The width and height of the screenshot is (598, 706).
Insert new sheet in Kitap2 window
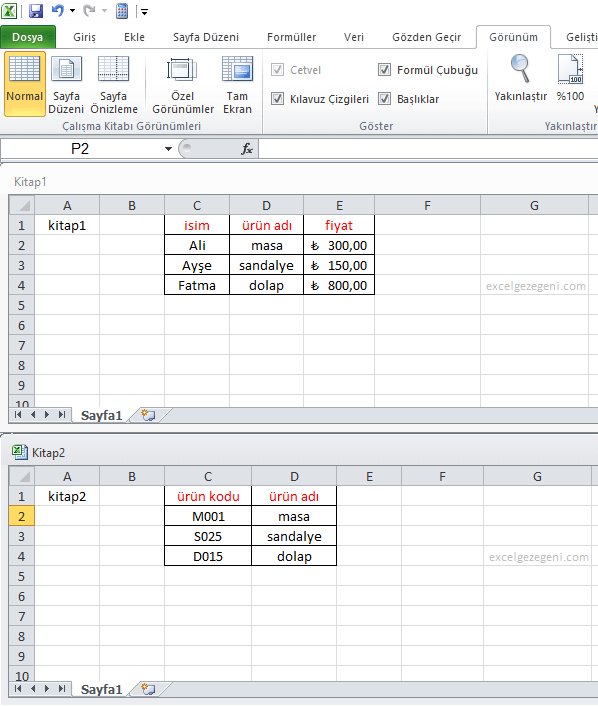click(x=149, y=689)
